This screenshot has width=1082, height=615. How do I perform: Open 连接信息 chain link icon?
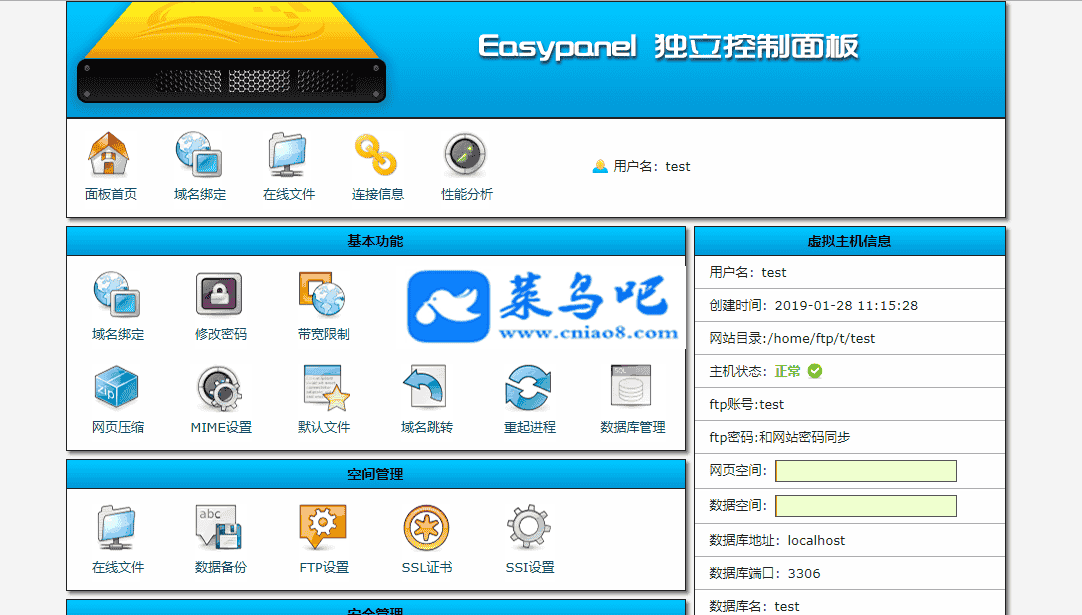point(377,156)
